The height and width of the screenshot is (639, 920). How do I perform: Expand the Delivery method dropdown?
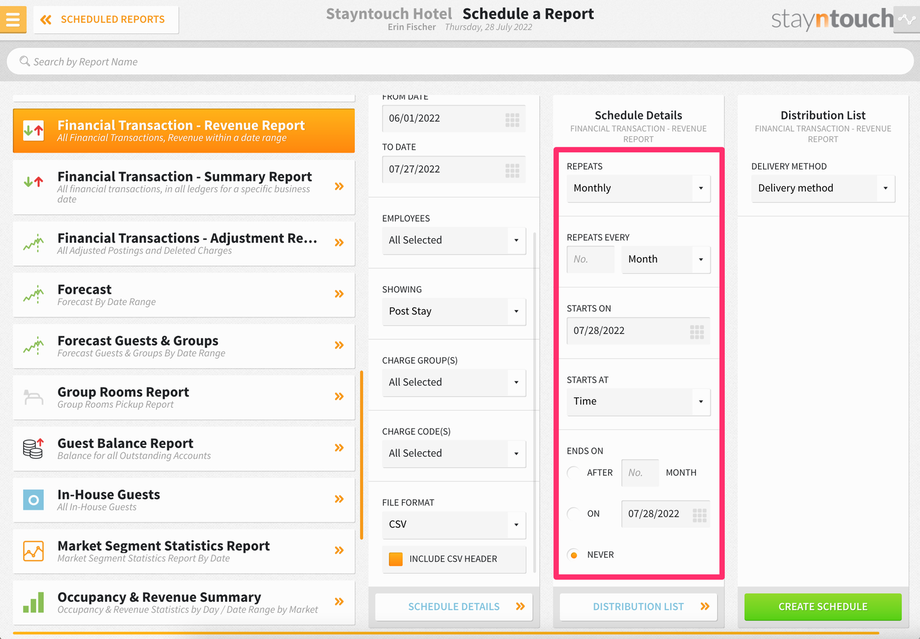[823, 188]
